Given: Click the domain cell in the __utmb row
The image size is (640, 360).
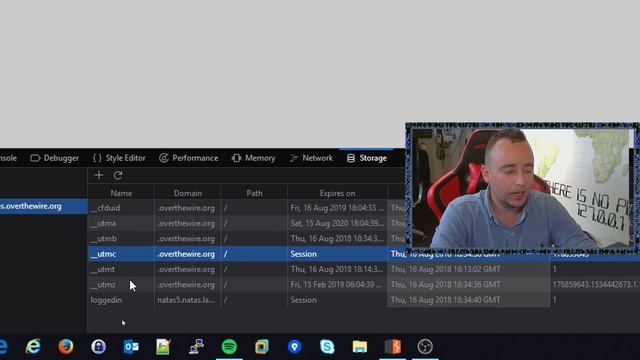Looking at the screenshot, I should click(x=188, y=238).
